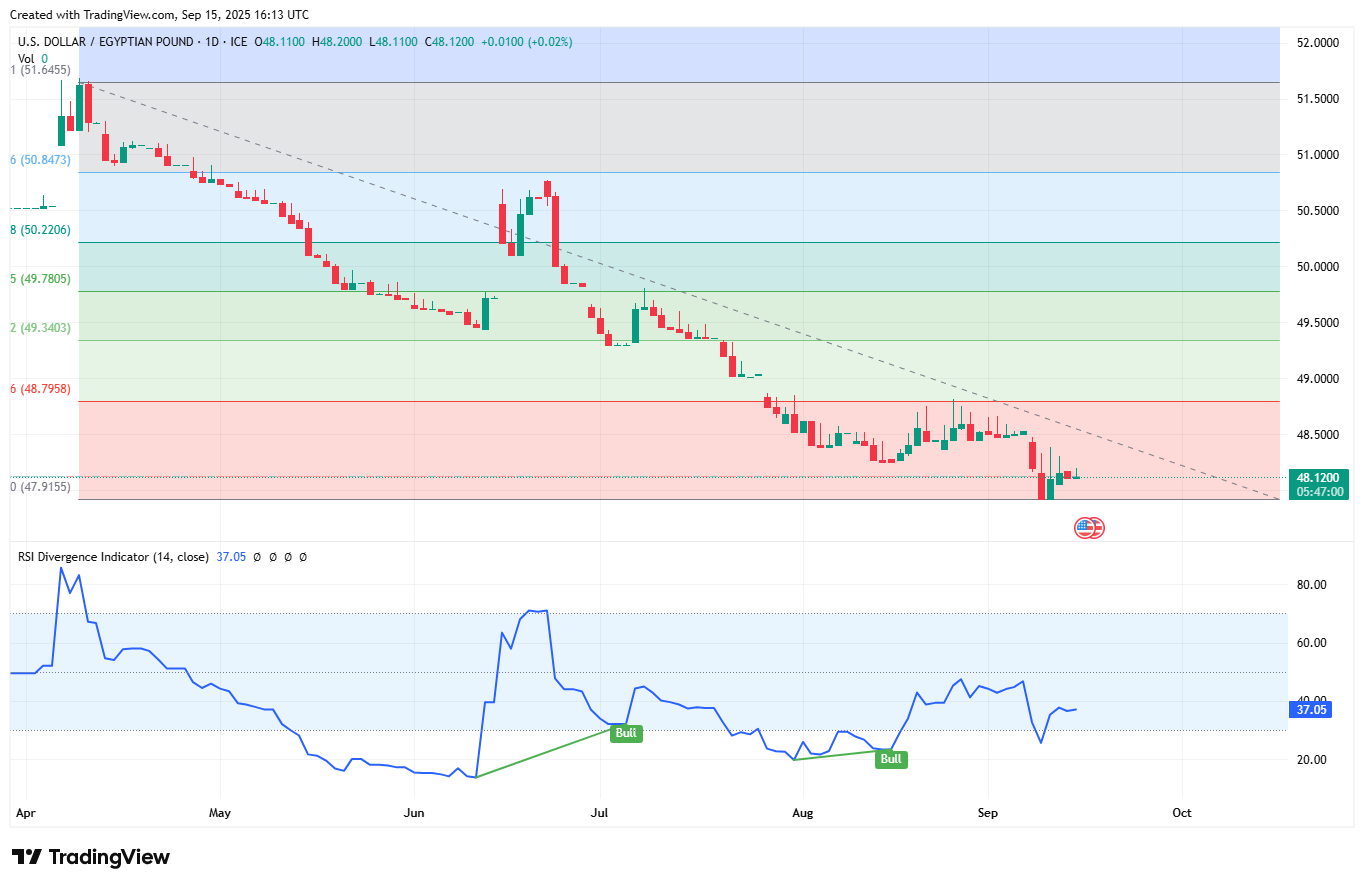Click the Fibonacci level label 1 (51.6455)
The height and width of the screenshot is (887, 1364).
(40, 70)
